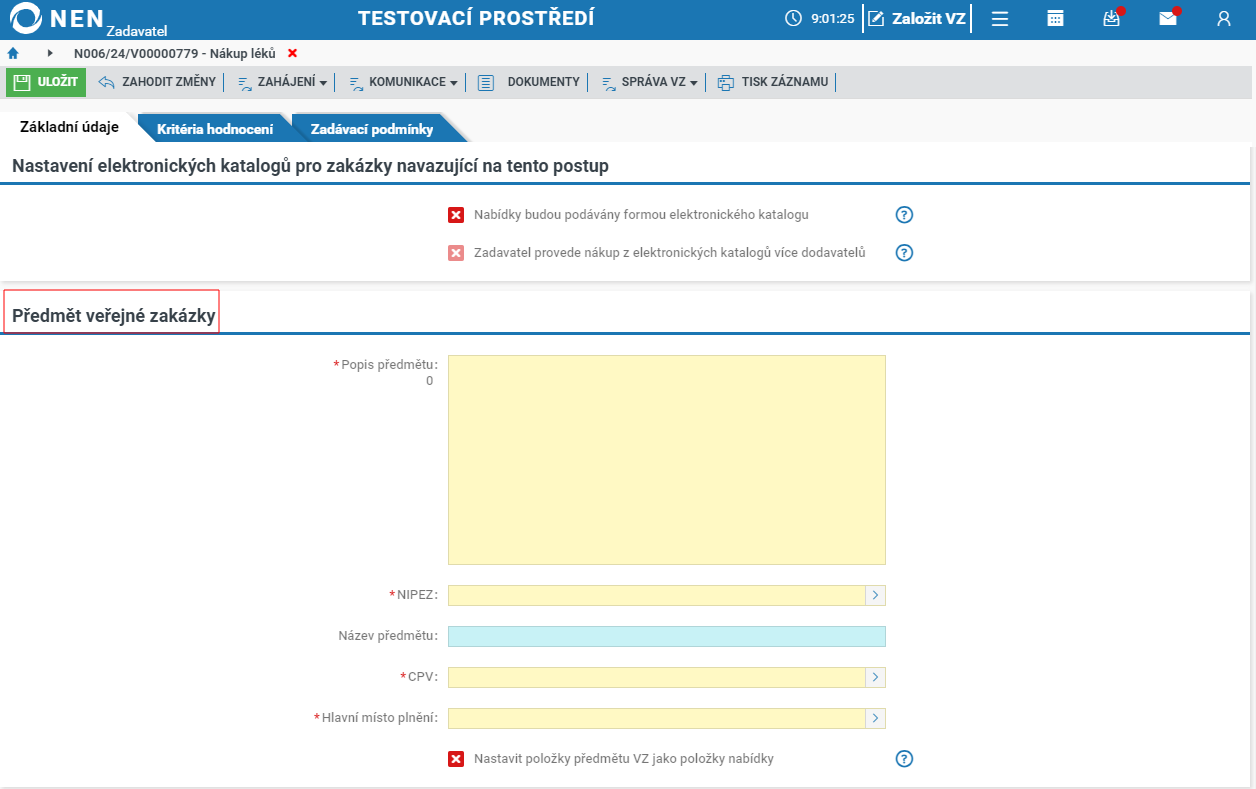Click the Zadavatel label under logo

click(137, 31)
